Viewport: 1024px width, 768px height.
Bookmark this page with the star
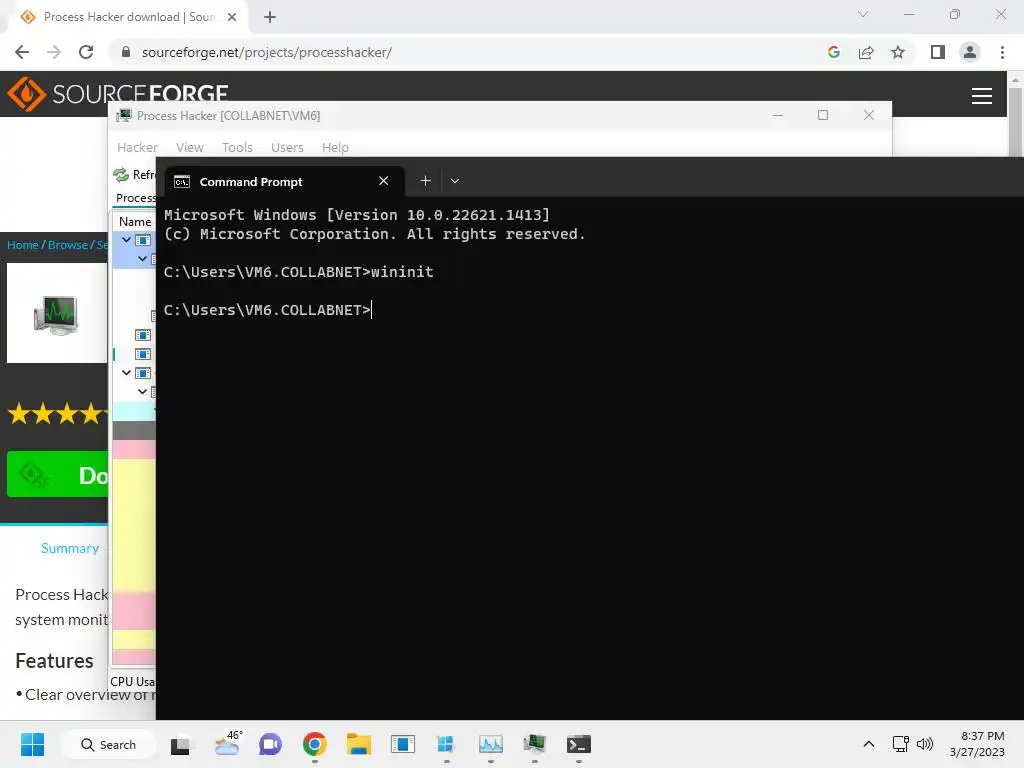point(898,52)
